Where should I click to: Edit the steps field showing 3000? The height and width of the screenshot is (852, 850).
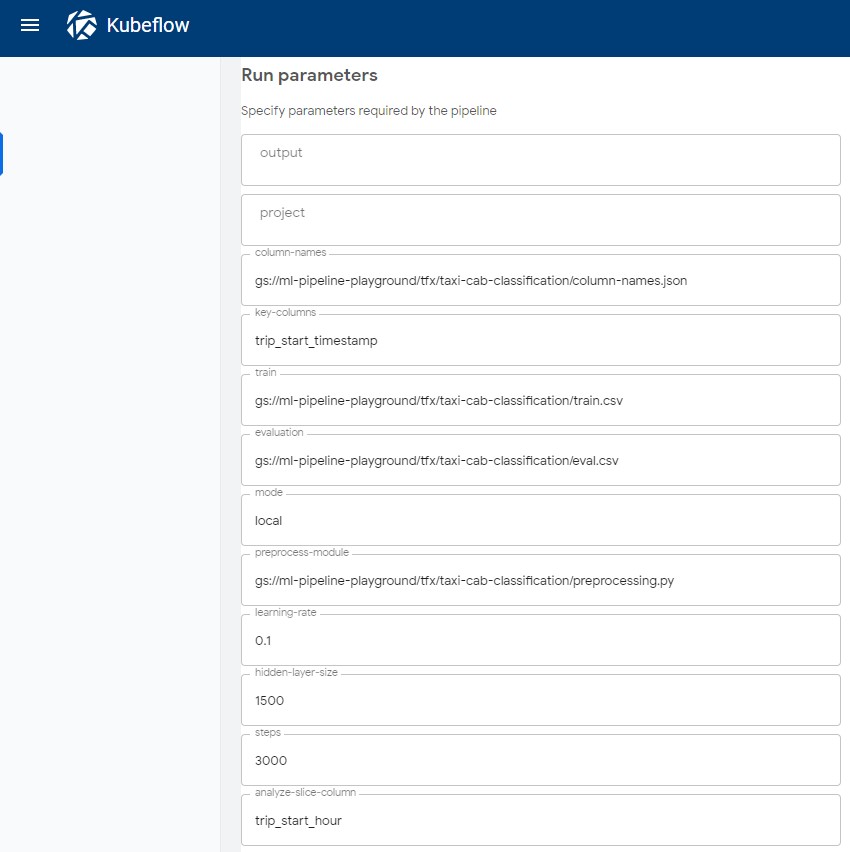tap(541, 760)
